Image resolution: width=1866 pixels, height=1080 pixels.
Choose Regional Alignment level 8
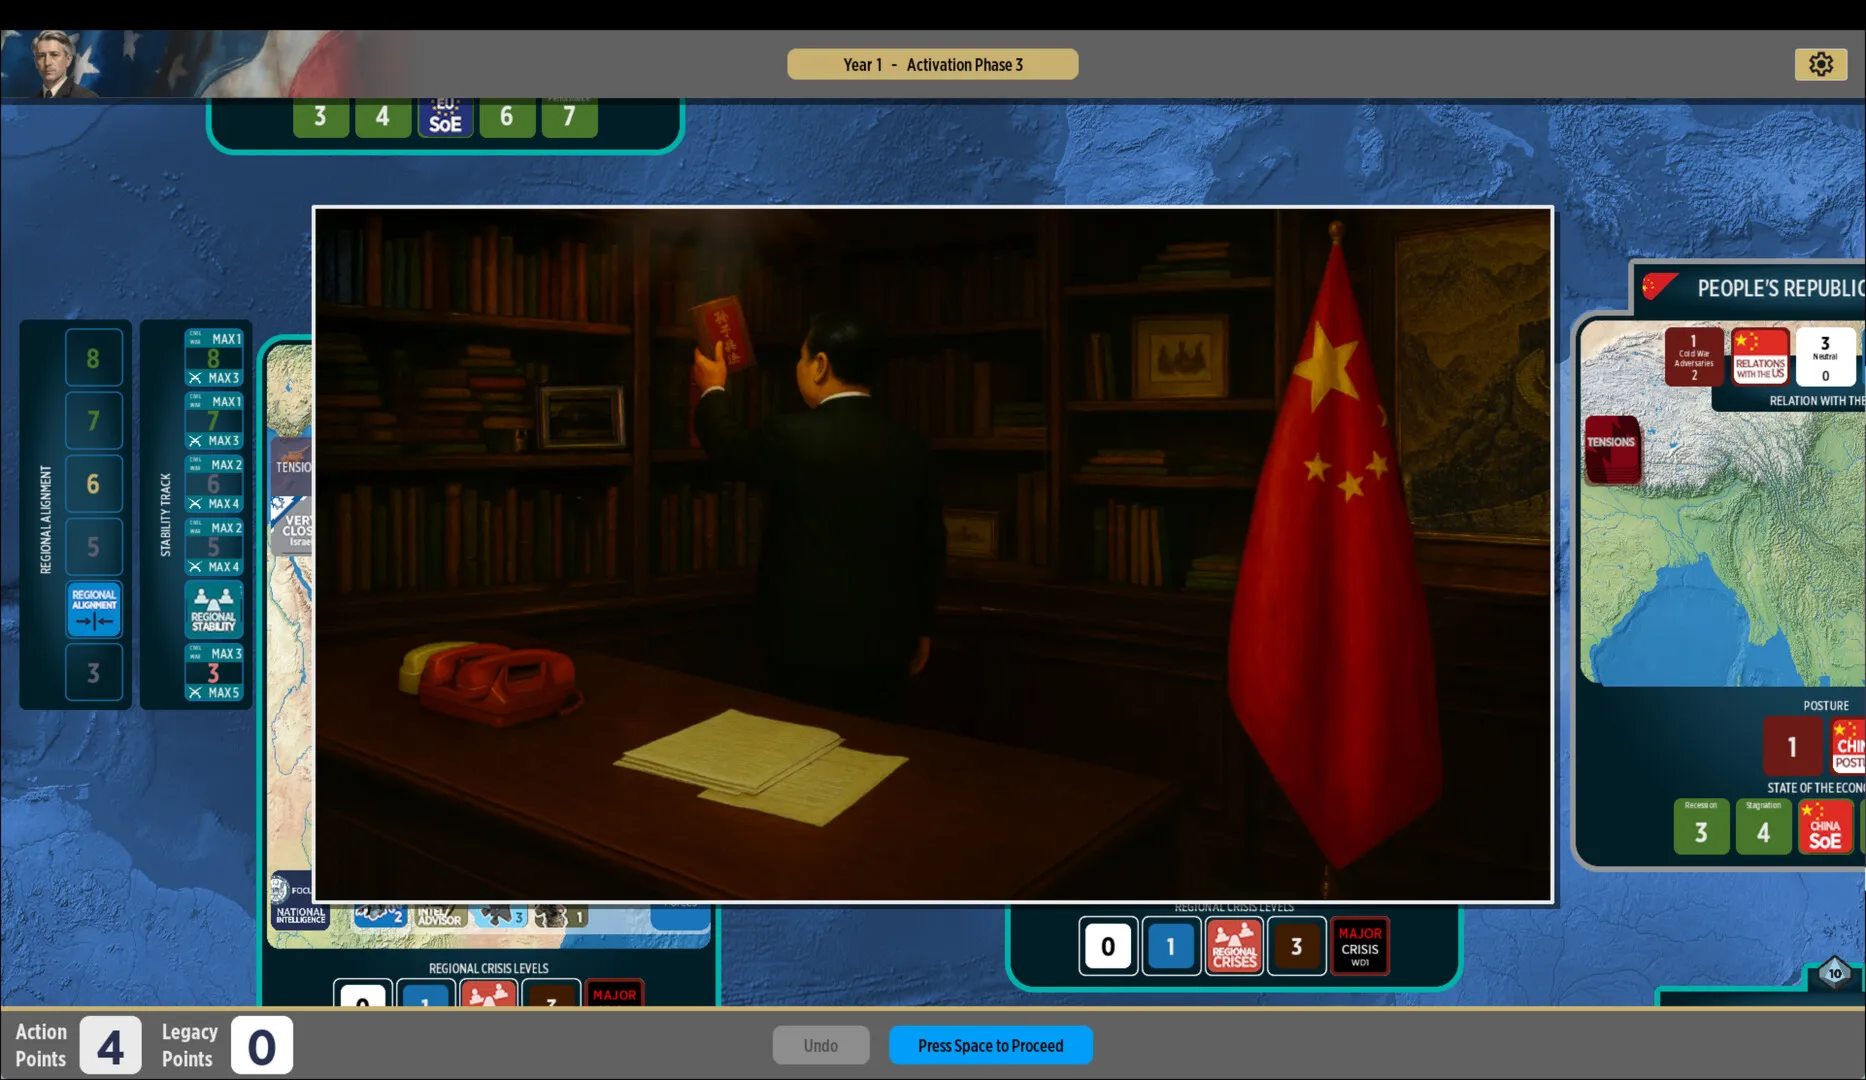[x=94, y=357]
